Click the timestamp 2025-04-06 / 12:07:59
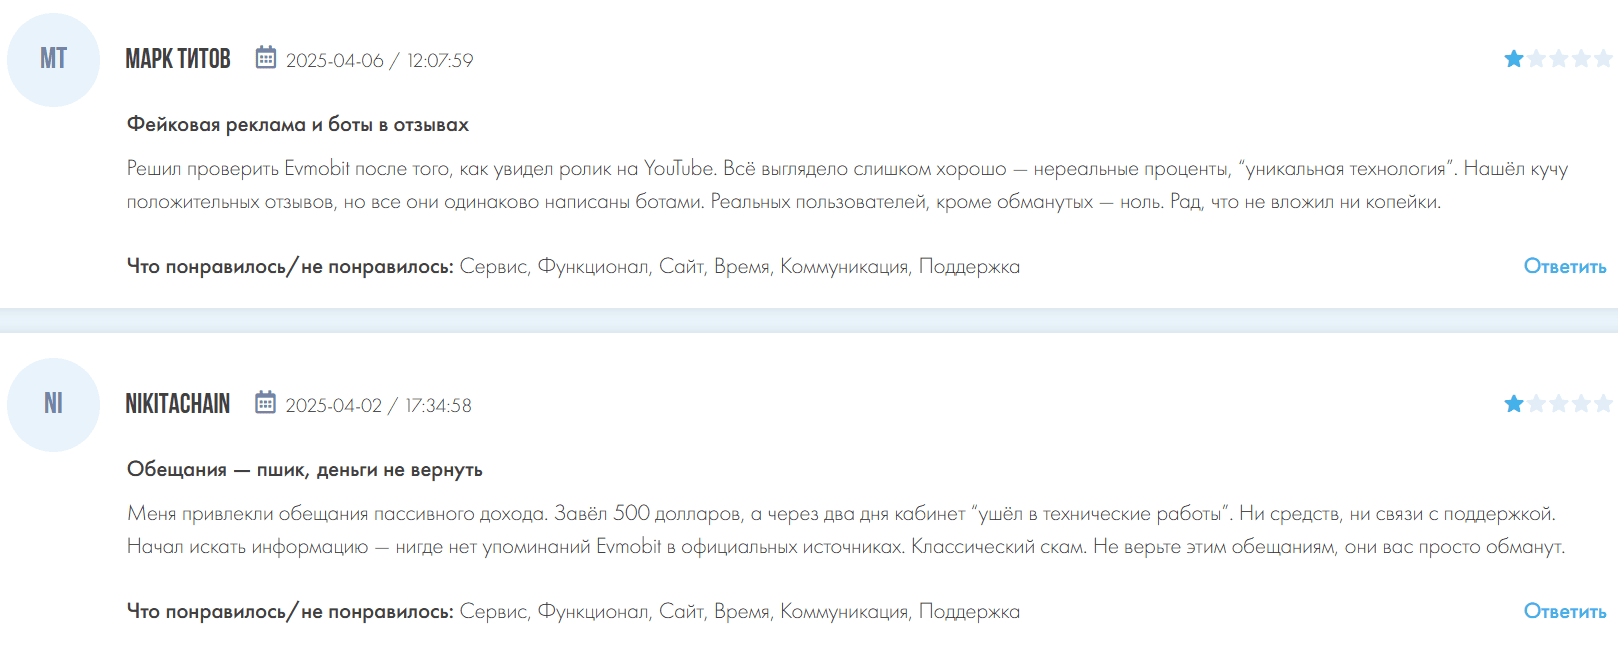Image resolution: width=1618 pixels, height=650 pixels. pyautogui.click(x=379, y=61)
